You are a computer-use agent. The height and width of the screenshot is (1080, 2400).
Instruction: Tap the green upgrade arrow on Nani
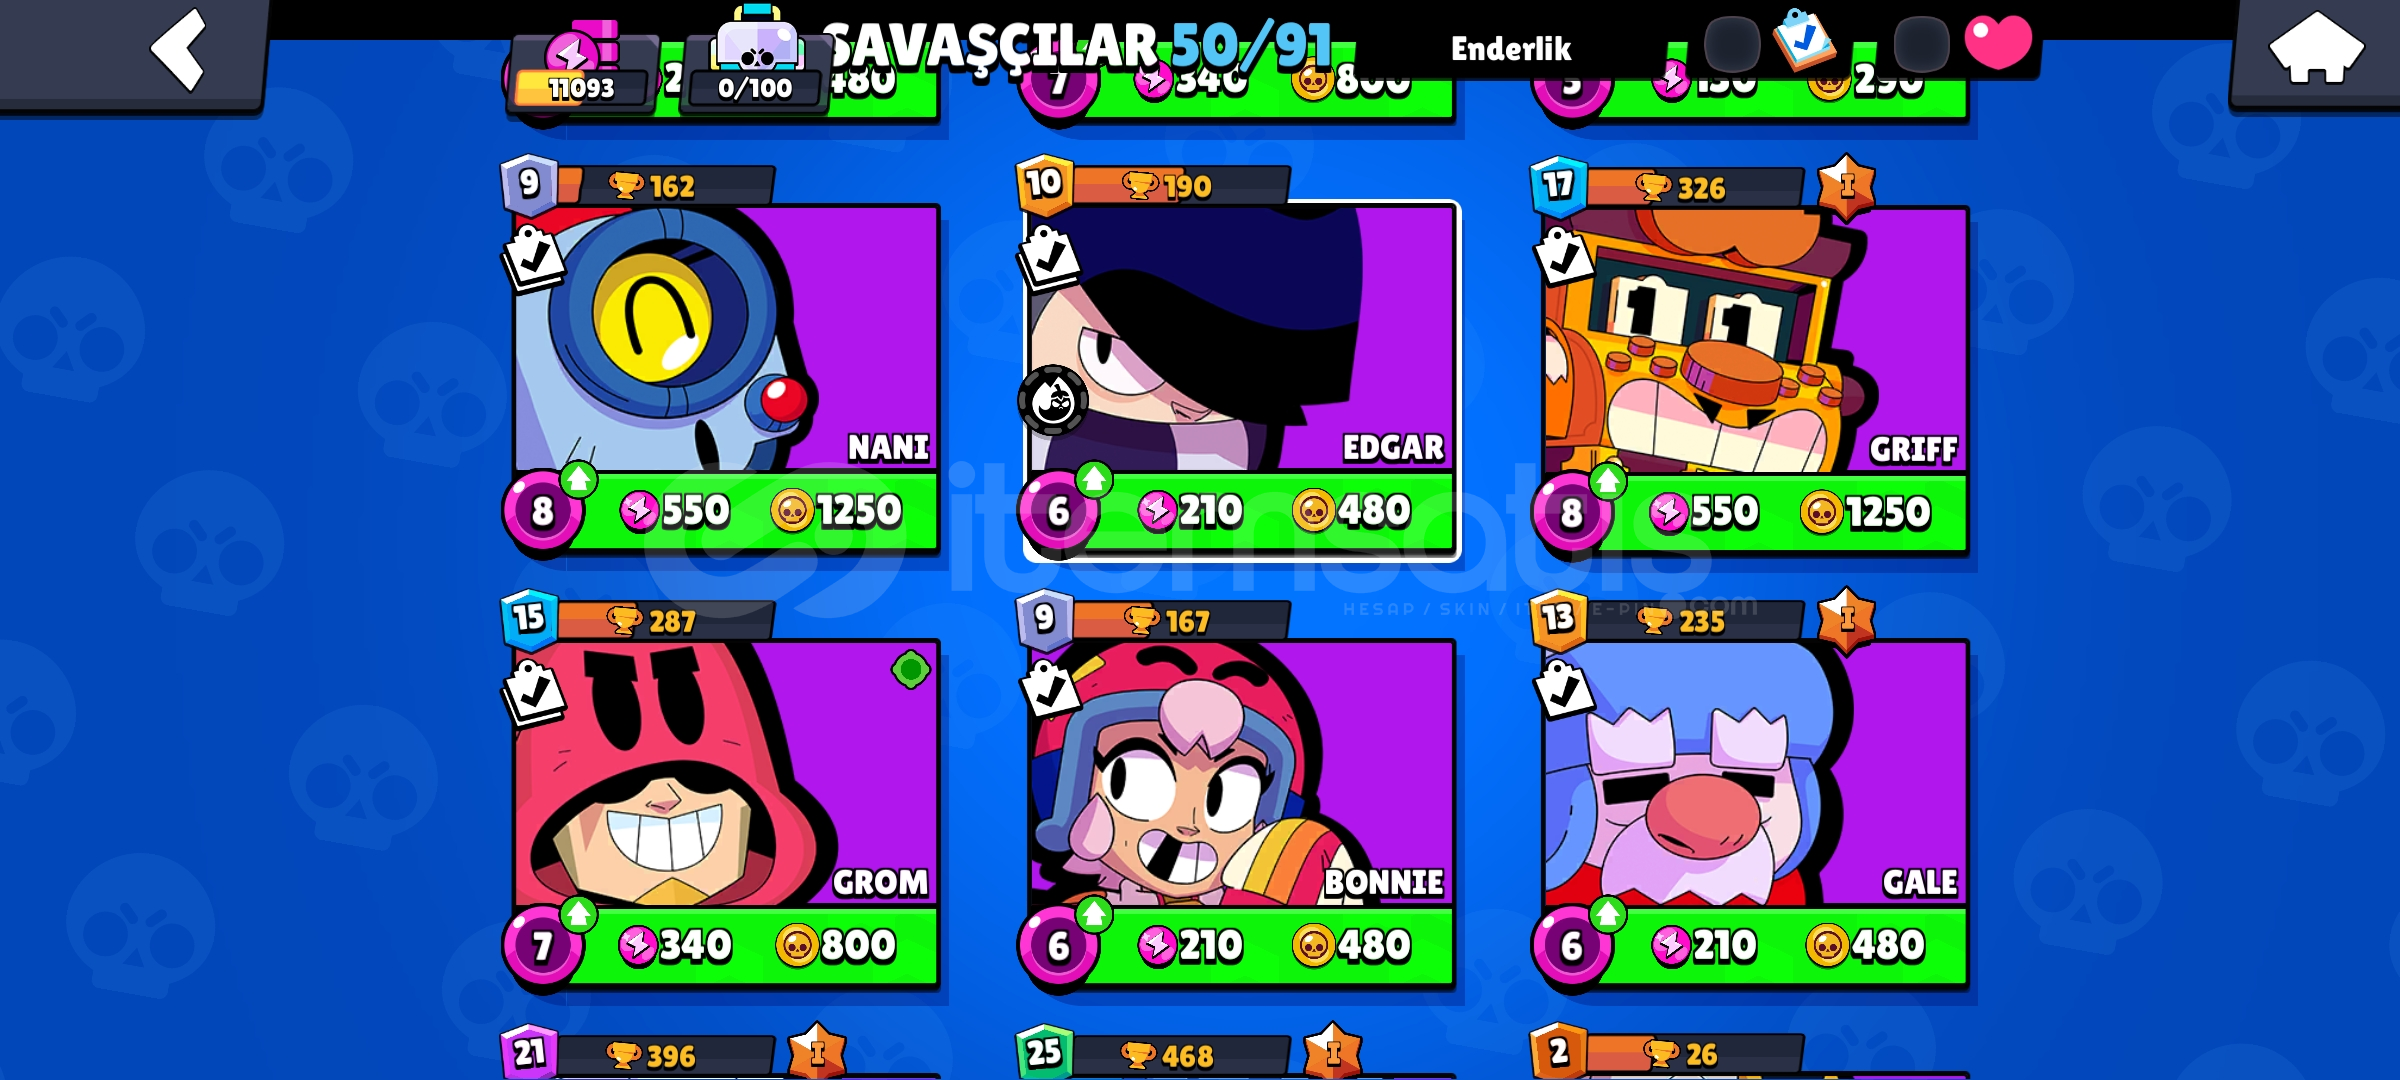coord(578,480)
